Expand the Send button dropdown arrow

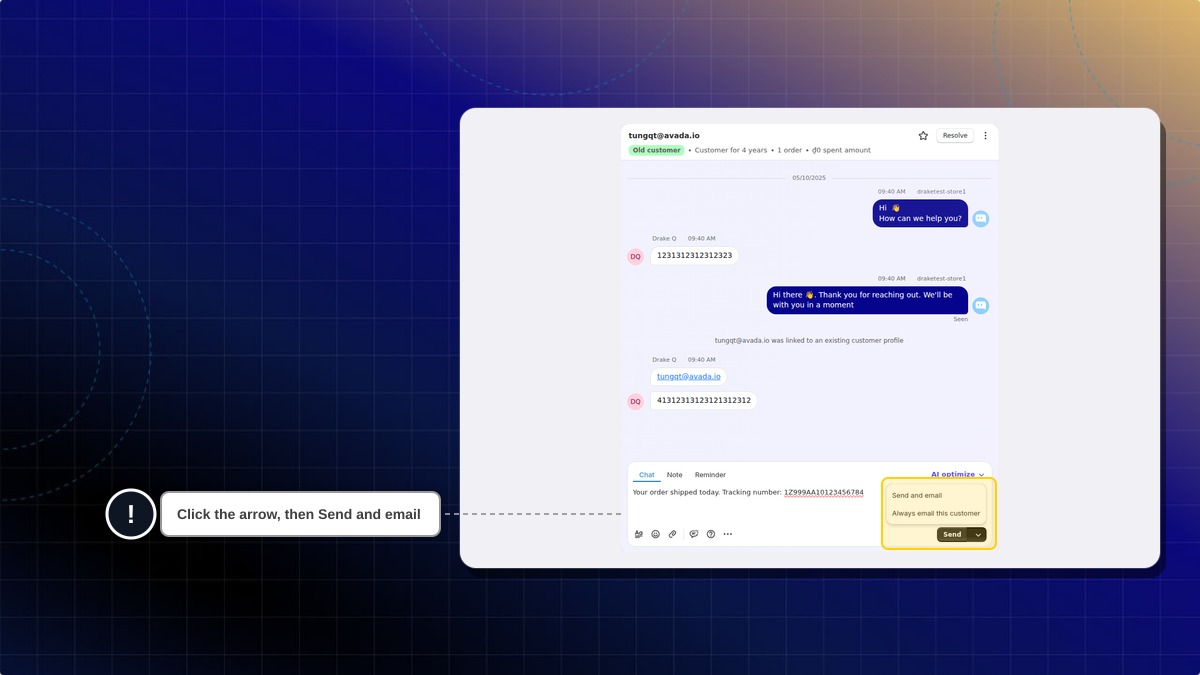point(978,535)
